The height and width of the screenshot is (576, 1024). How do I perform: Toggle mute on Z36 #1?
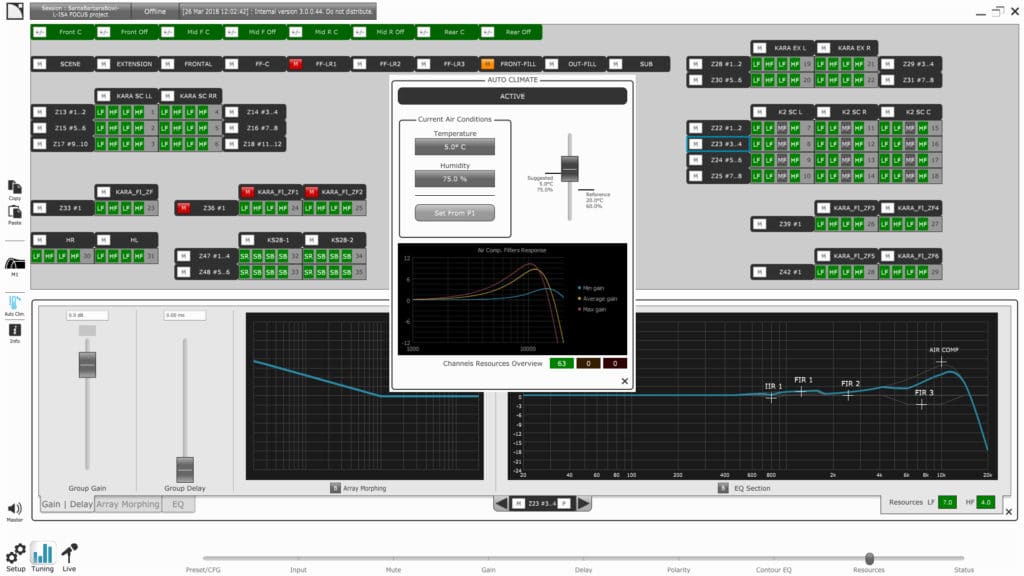pyautogui.click(x=183, y=208)
